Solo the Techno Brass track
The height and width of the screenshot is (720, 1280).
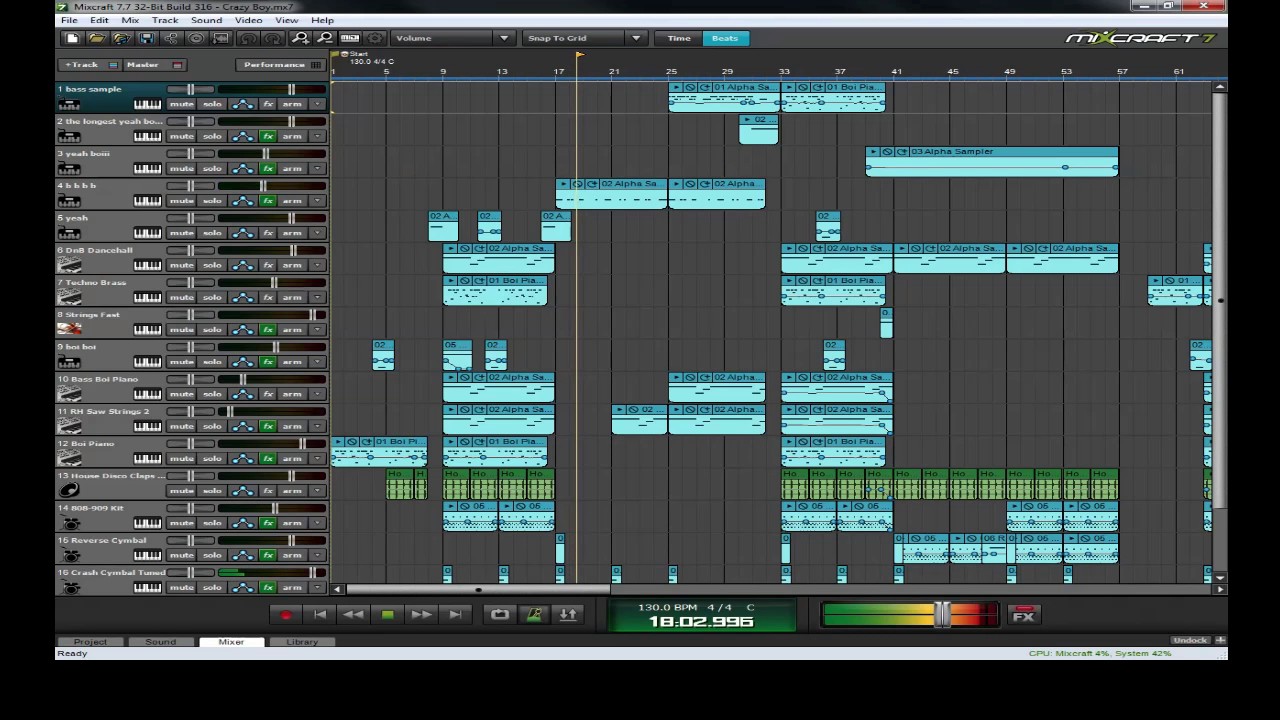coord(212,297)
